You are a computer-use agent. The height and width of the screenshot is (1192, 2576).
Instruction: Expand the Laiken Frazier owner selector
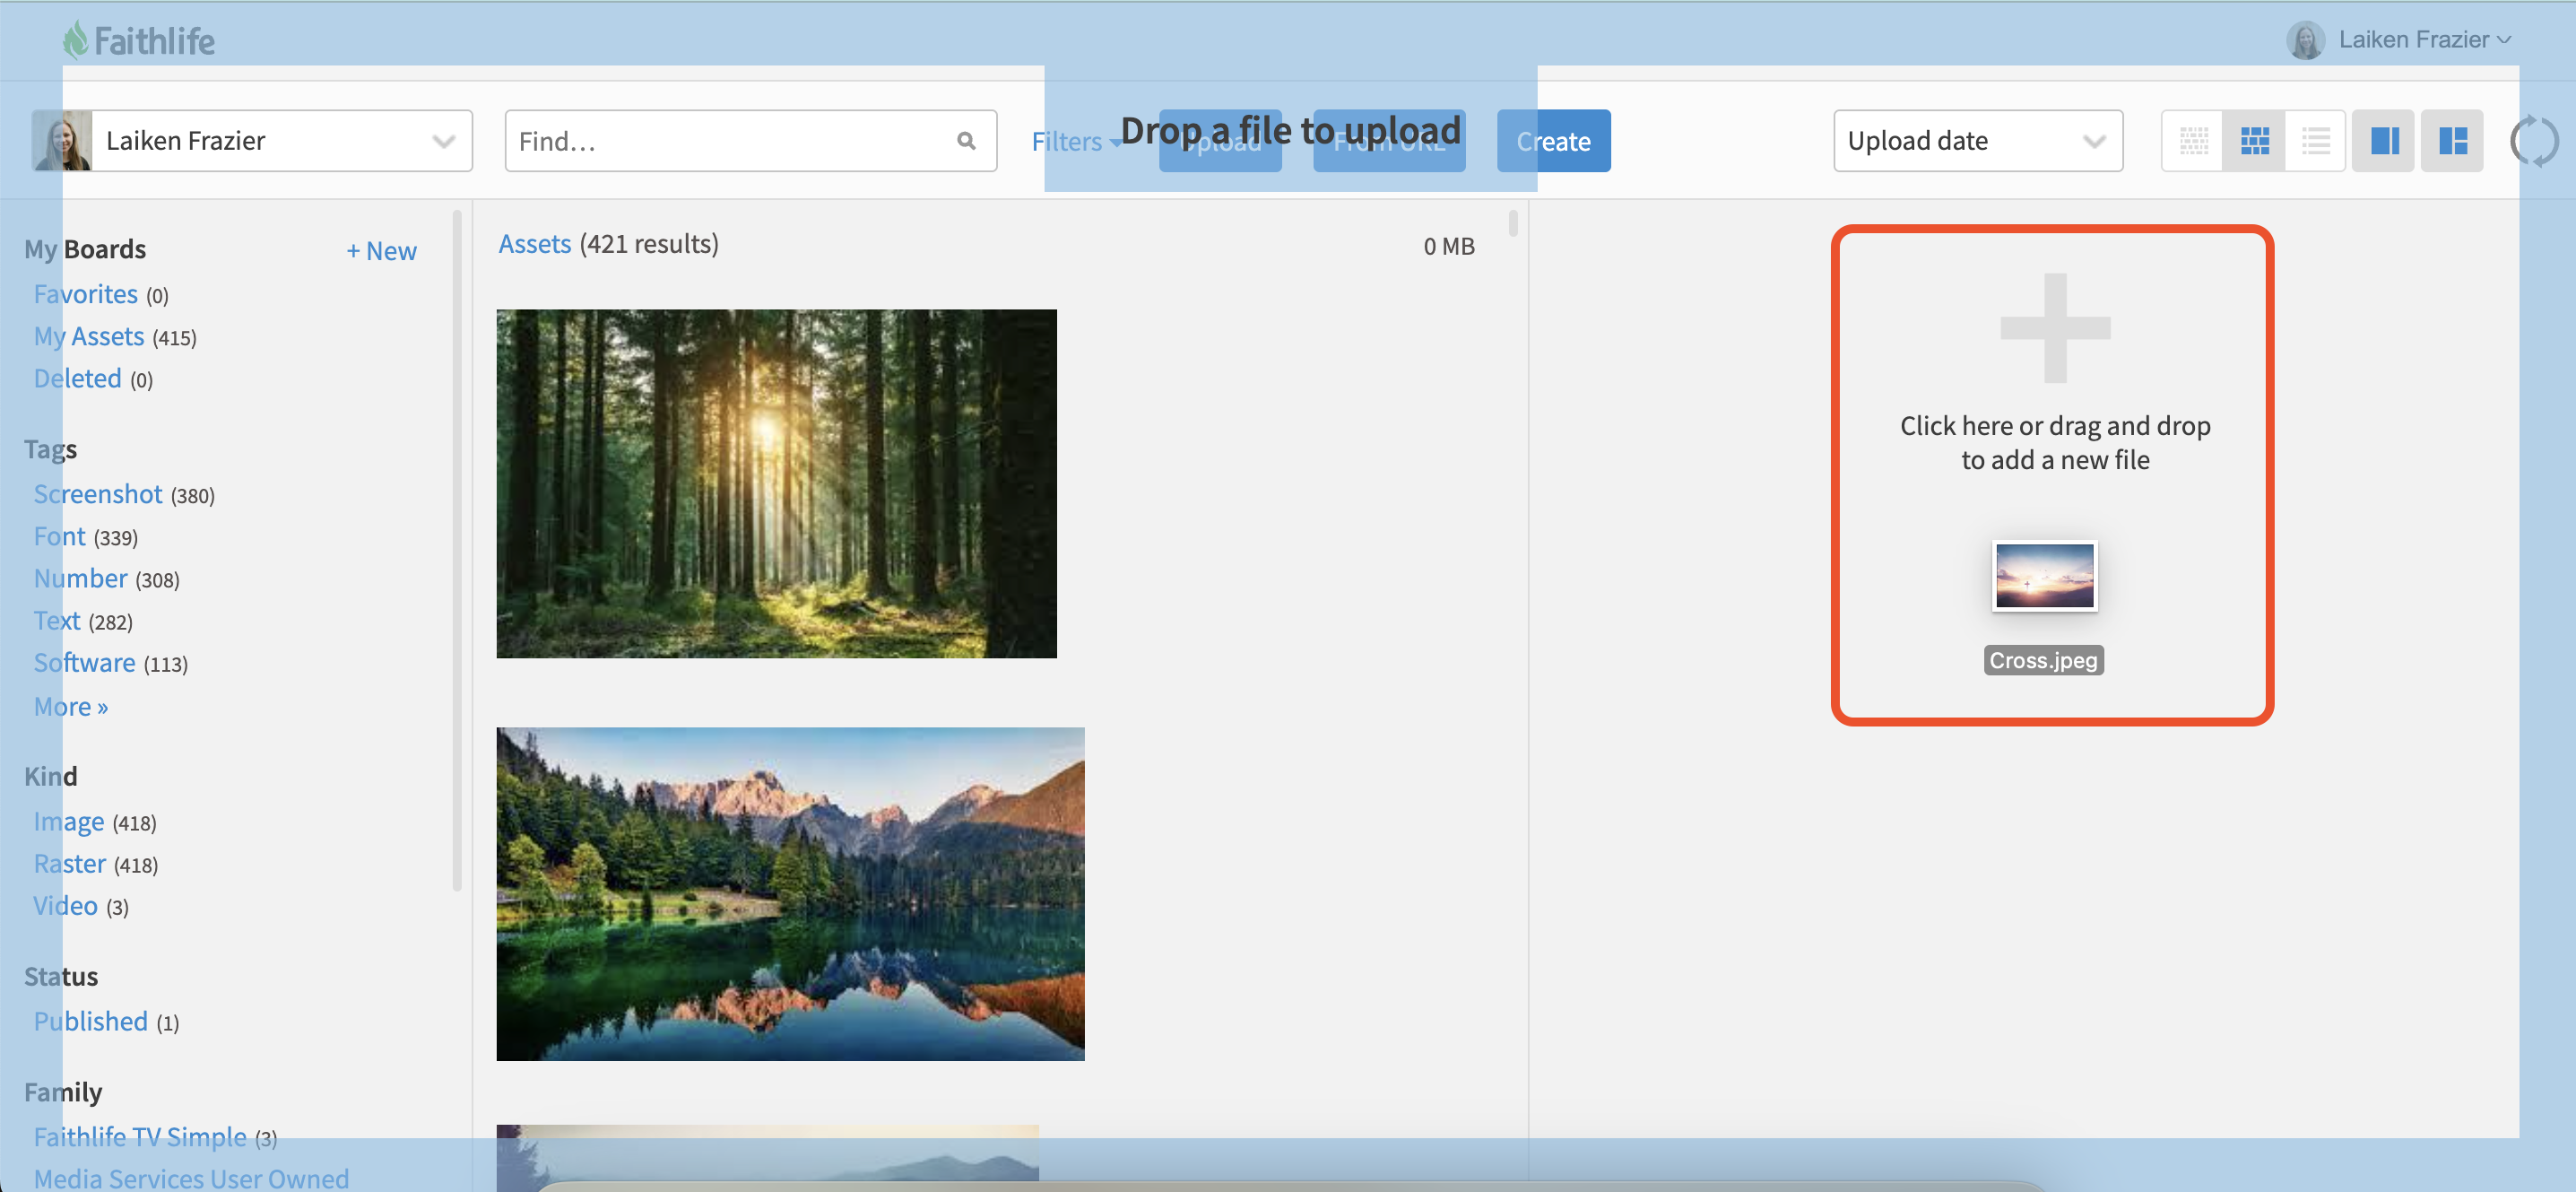pyautogui.click(x=252, y=141)
